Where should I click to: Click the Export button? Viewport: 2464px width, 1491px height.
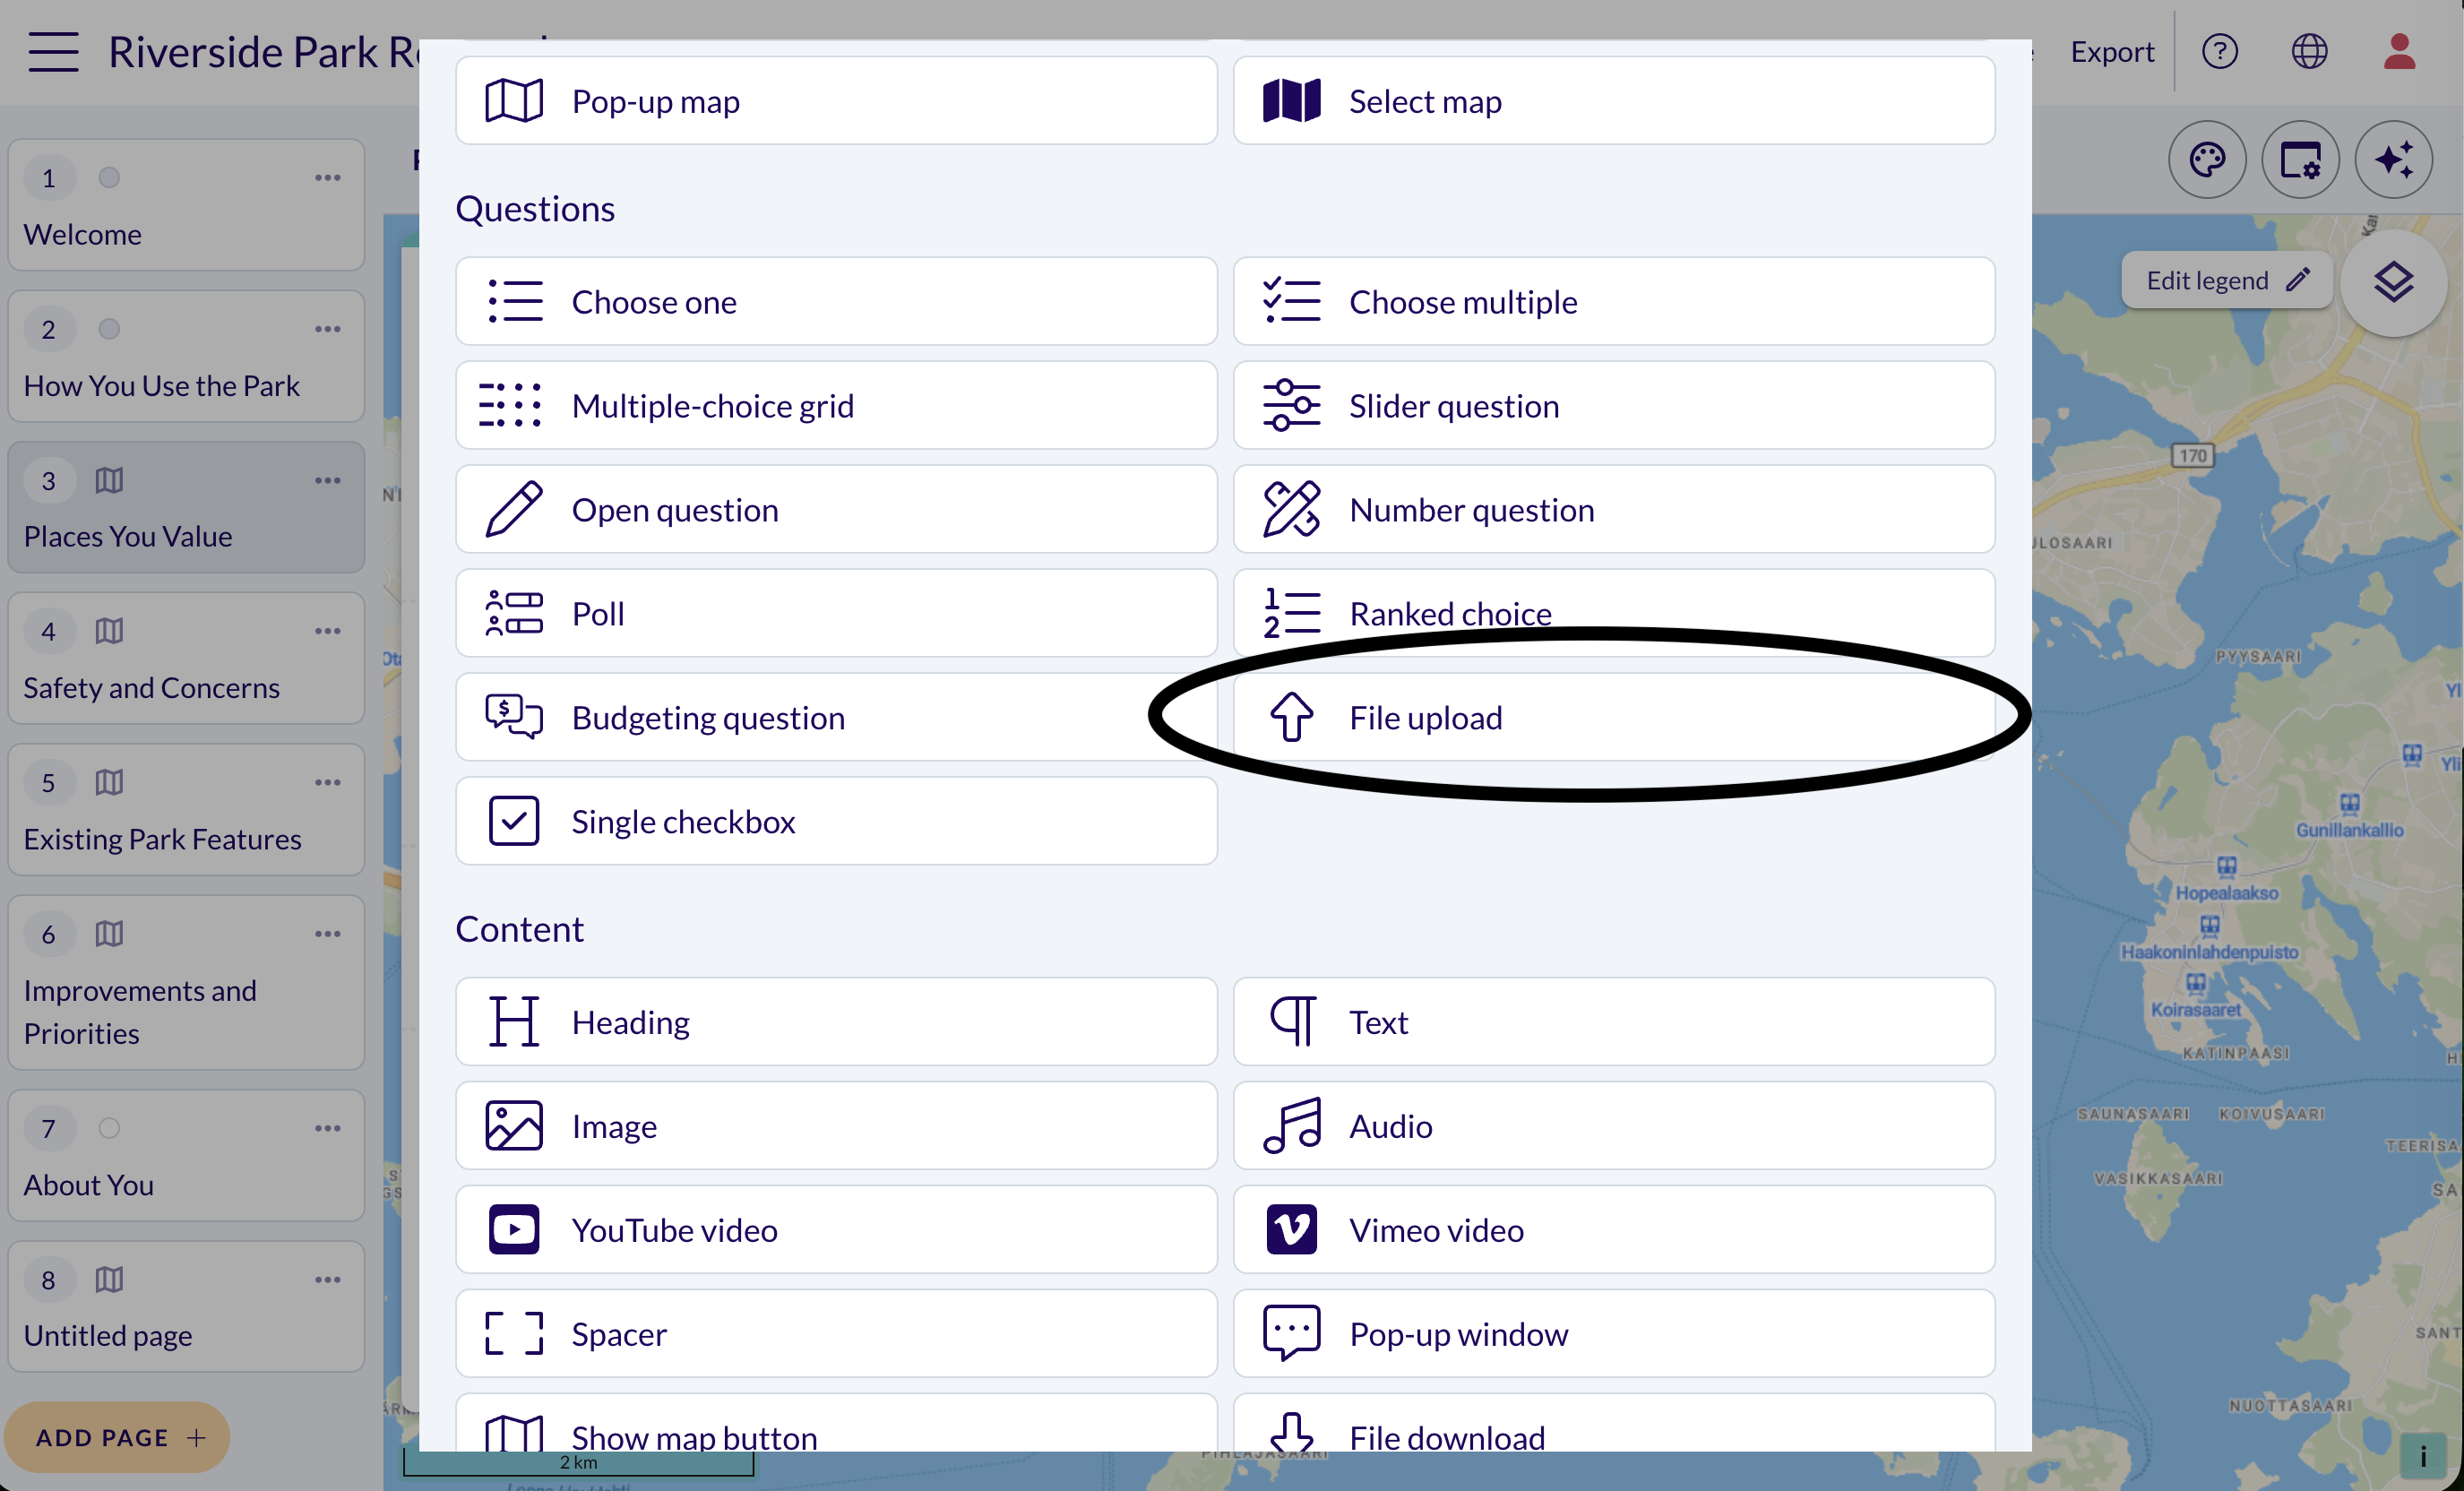click(x=2111, y=51)
